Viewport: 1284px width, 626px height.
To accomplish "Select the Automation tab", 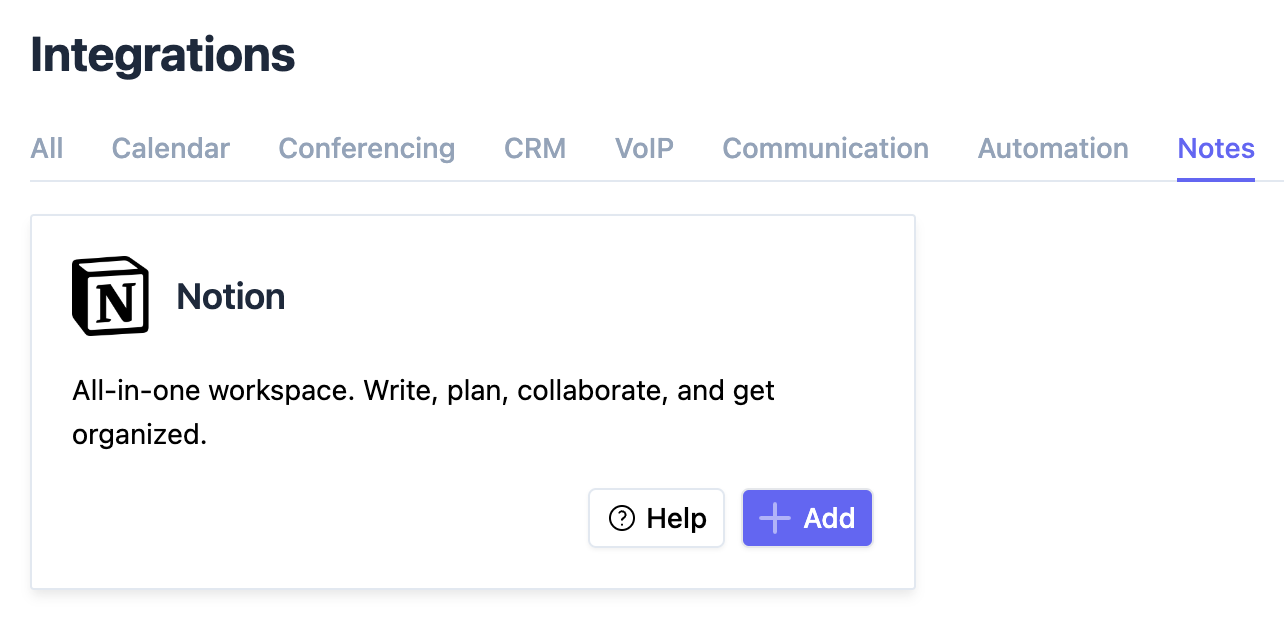I will pyautogui.click(x=1053, y=149).
